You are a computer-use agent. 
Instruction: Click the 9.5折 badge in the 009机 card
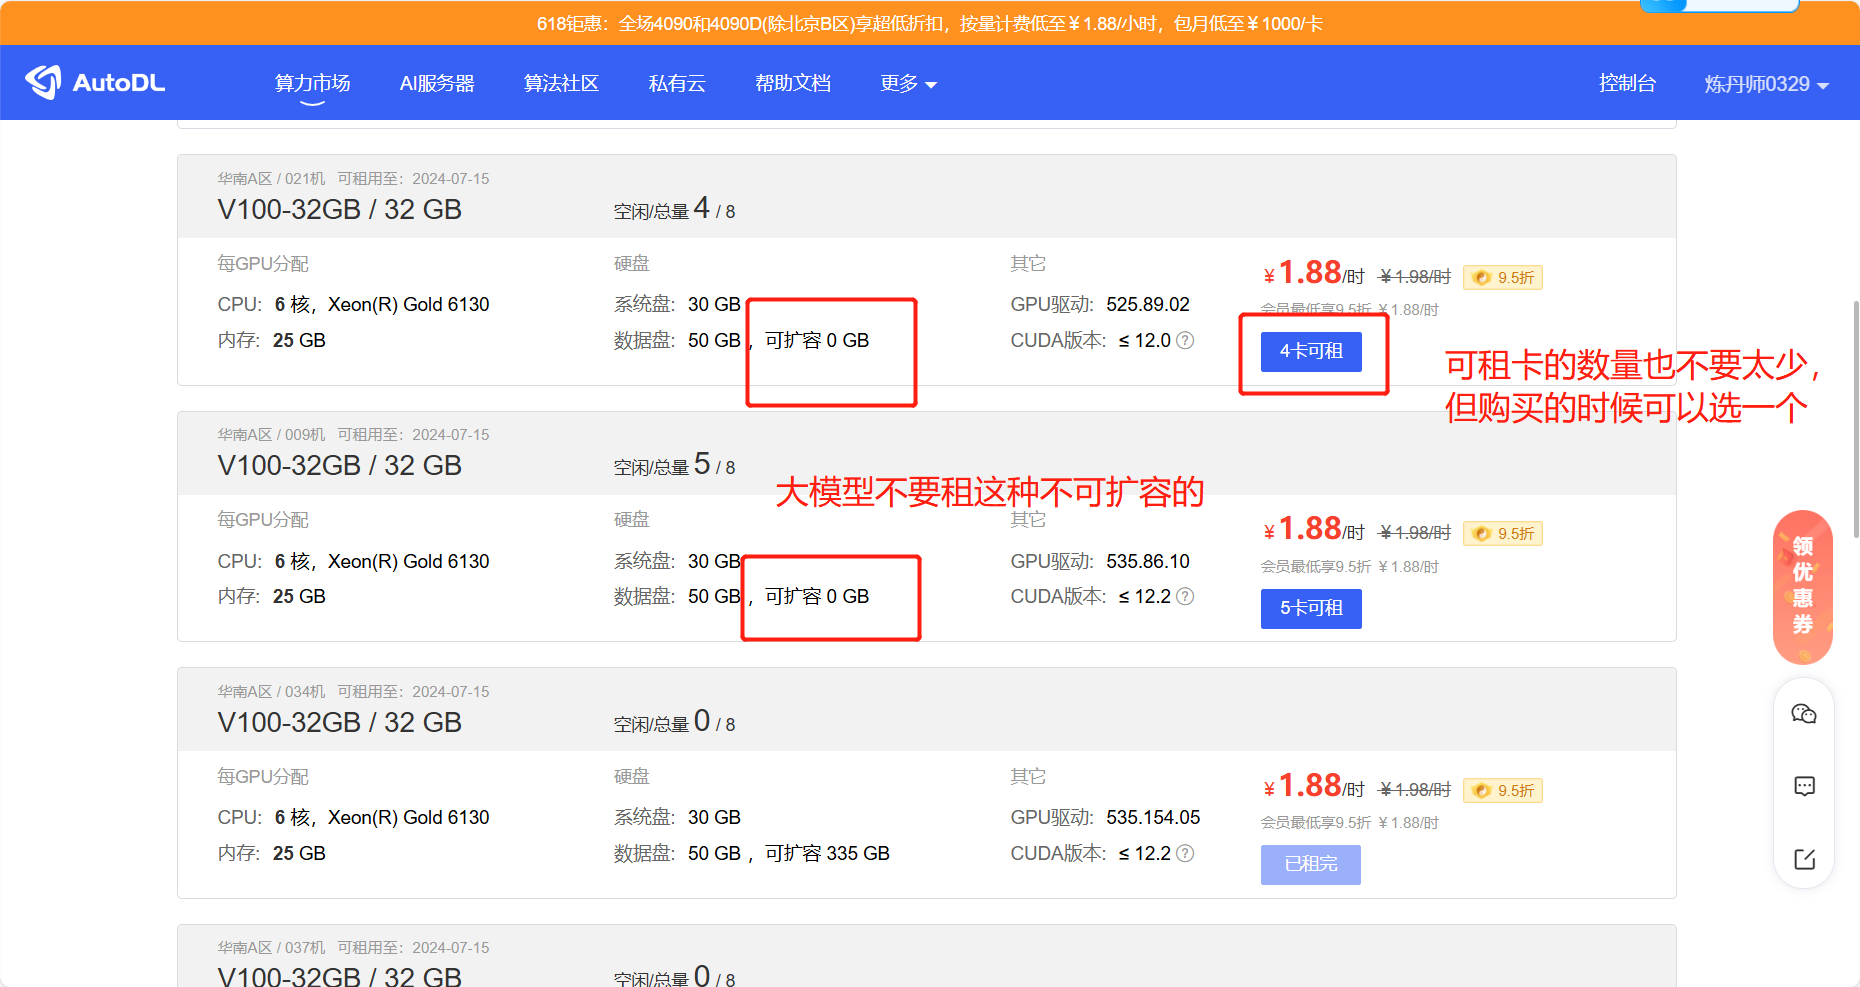[1503, 533]
